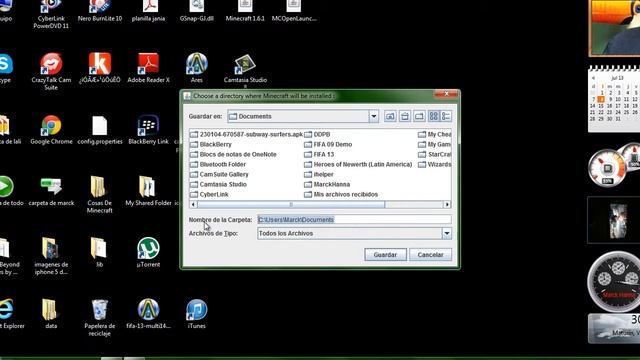The image size is (640, 360).
Task: Select Blocs de notas de OneNote folder
Action: (233, 154)
